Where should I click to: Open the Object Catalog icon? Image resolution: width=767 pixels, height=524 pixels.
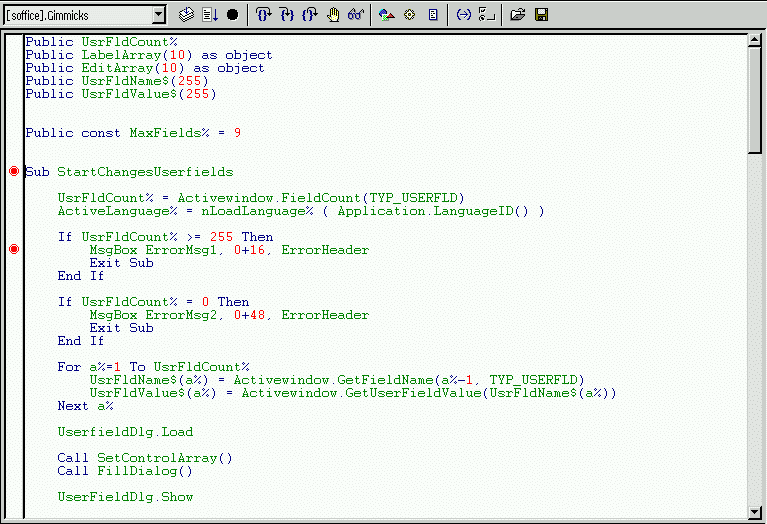coord(386,15)
